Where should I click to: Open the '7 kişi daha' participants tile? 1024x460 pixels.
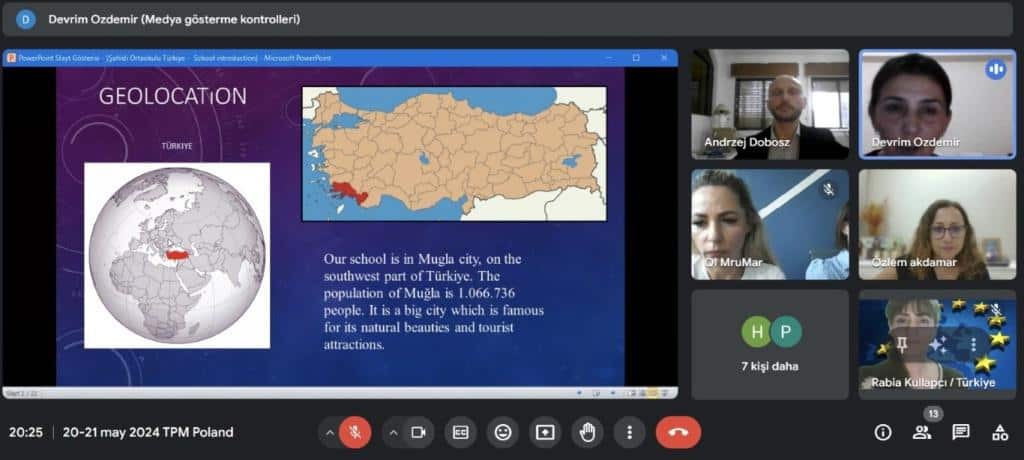click(770, 345)
